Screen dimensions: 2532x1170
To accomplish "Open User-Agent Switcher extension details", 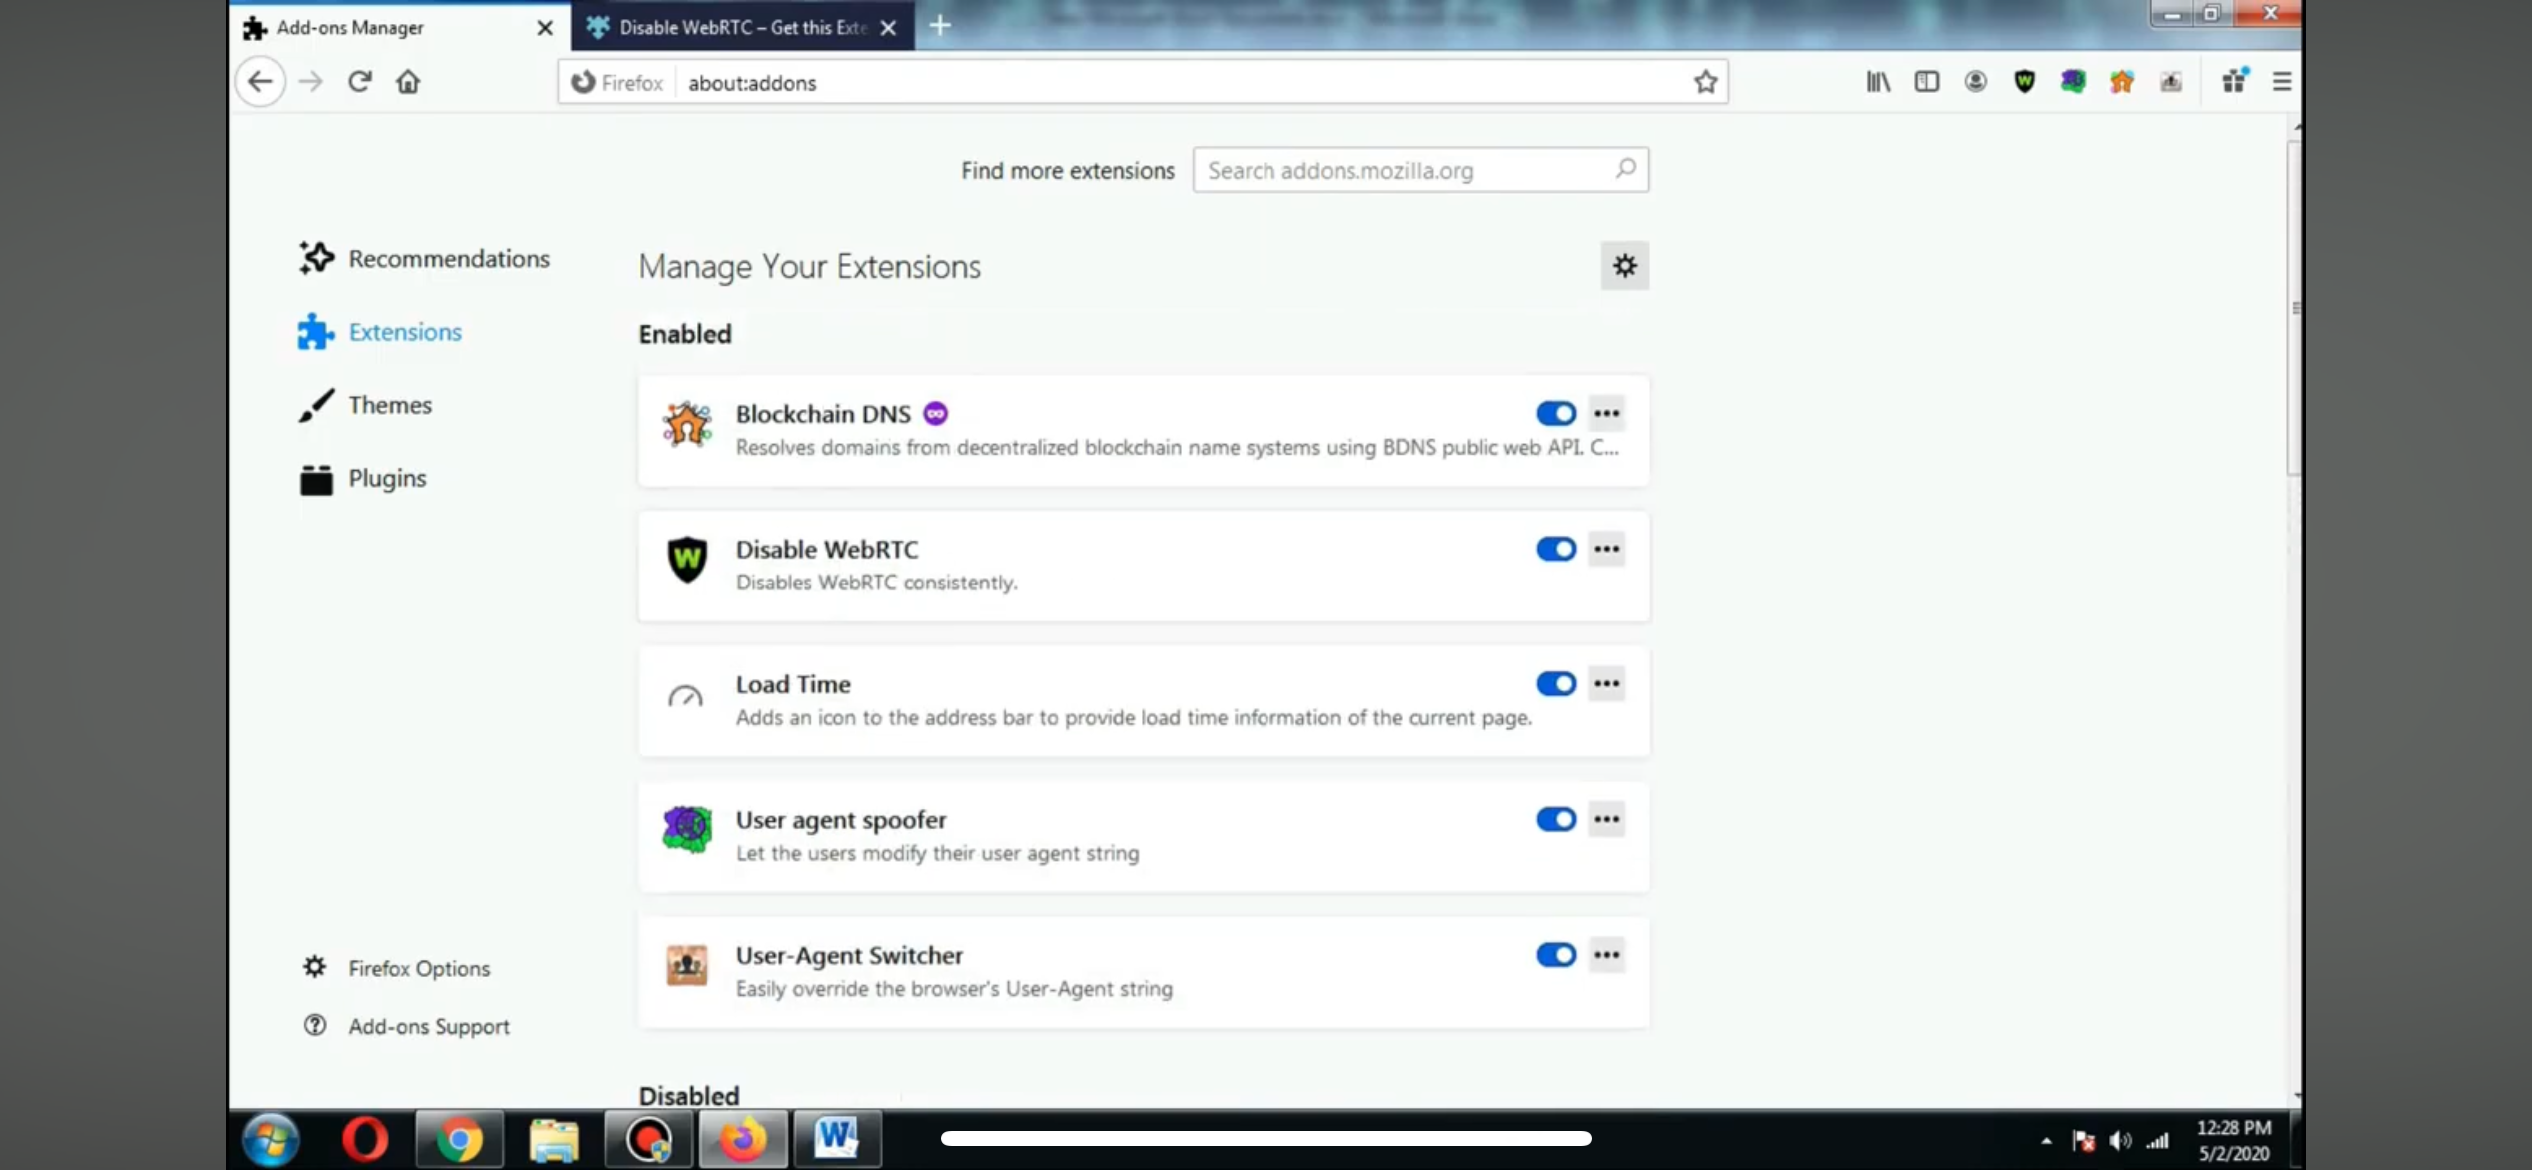I will [x=1143, y=972].
